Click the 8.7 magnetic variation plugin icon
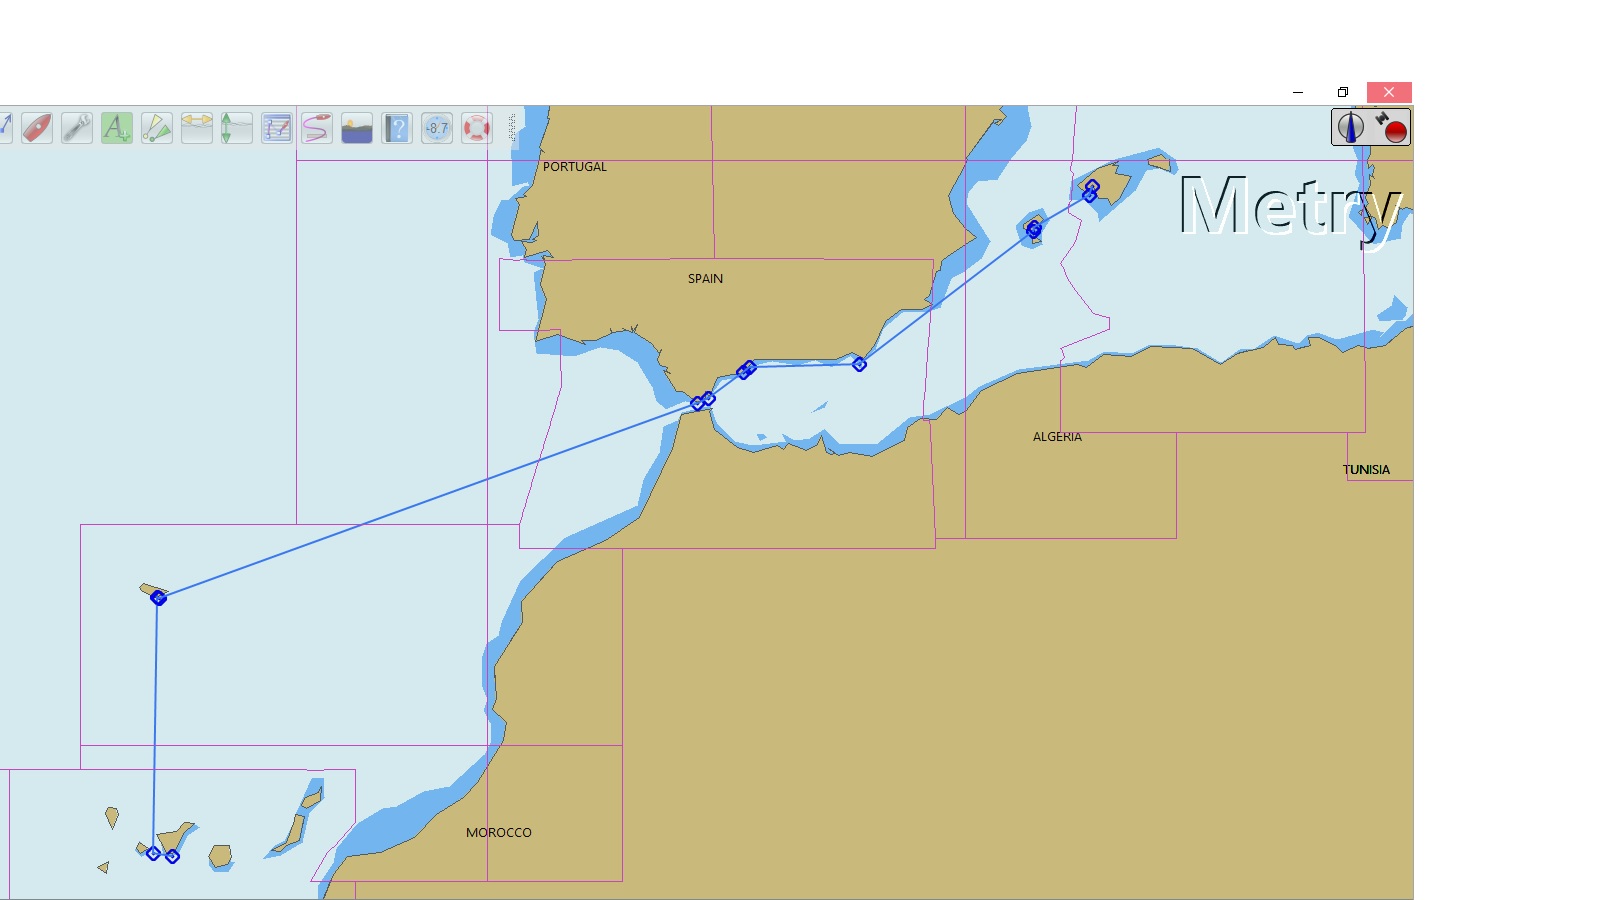 [x=437, y=128]
